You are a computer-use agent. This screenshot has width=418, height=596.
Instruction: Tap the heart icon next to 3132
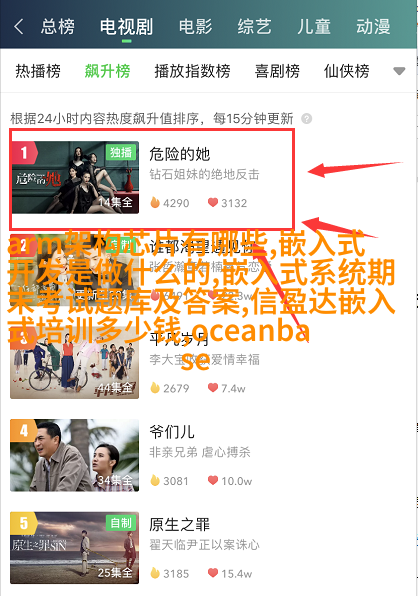213,202
